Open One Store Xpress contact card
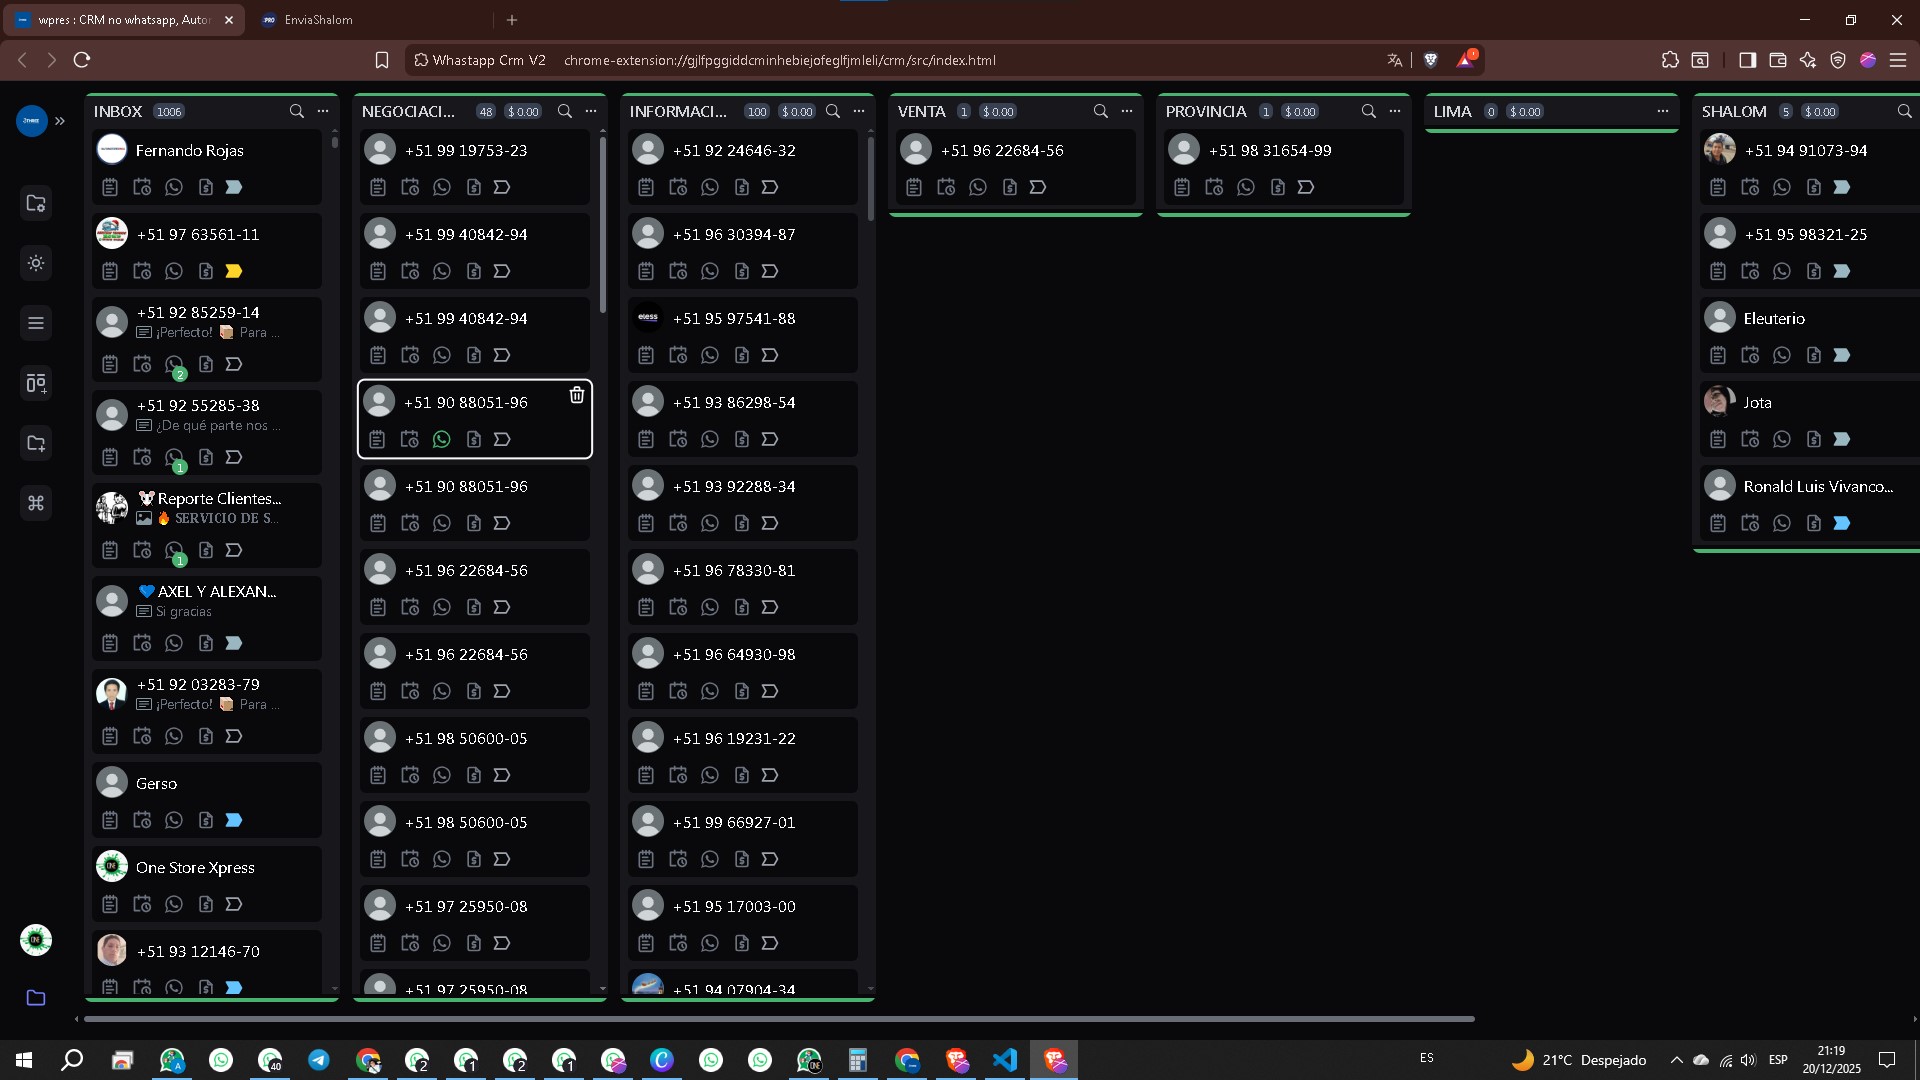This screenshot has height=1080, width=1920. click(195, 867)
